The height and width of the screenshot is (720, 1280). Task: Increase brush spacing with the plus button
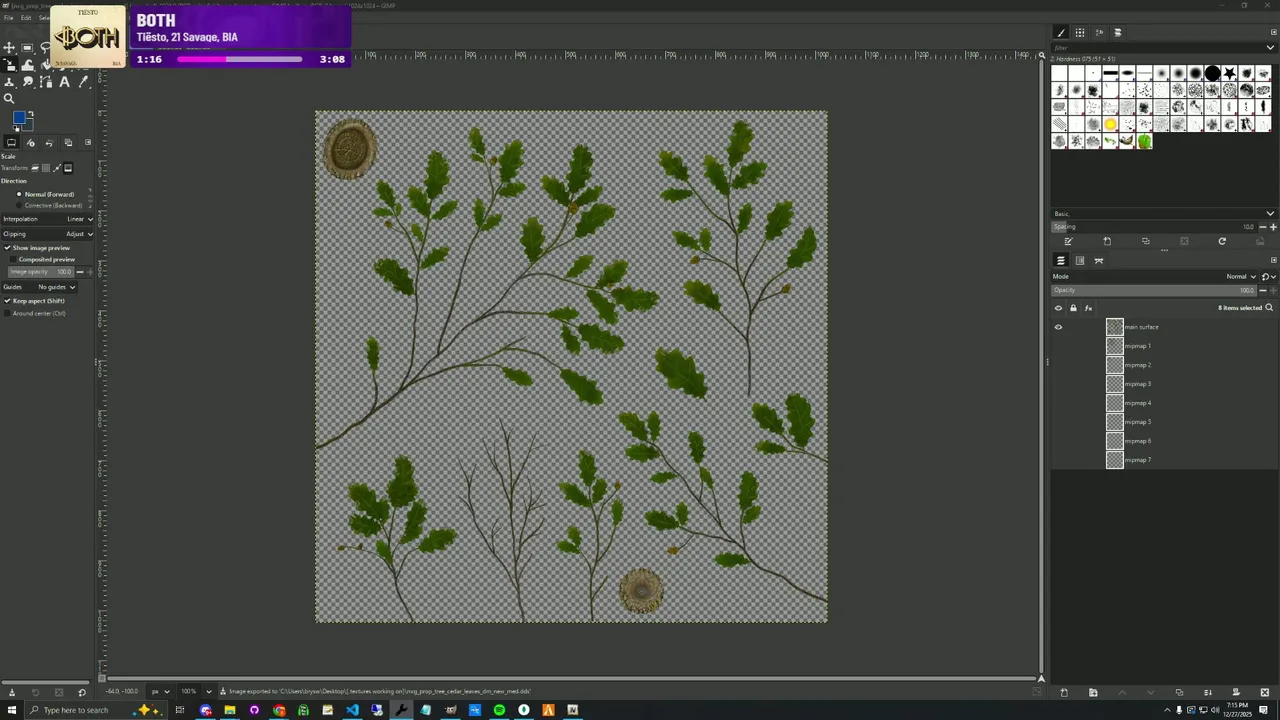[1273, 227]
